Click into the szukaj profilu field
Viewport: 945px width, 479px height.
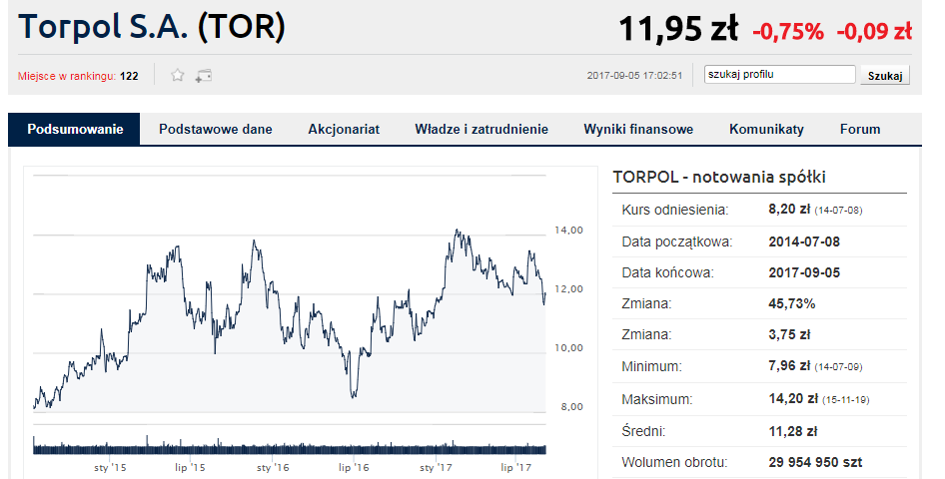point(779,75)
